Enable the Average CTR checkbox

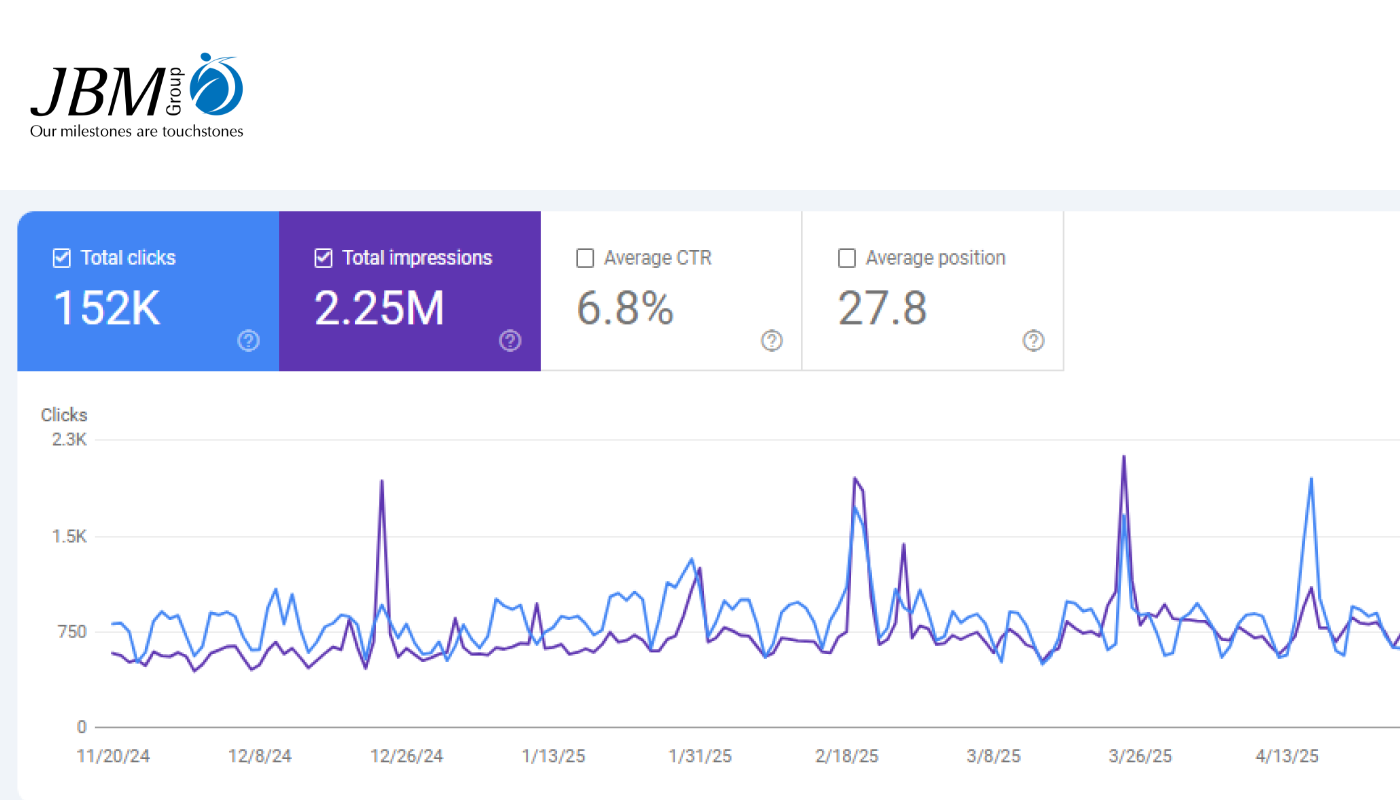(585, 258)
